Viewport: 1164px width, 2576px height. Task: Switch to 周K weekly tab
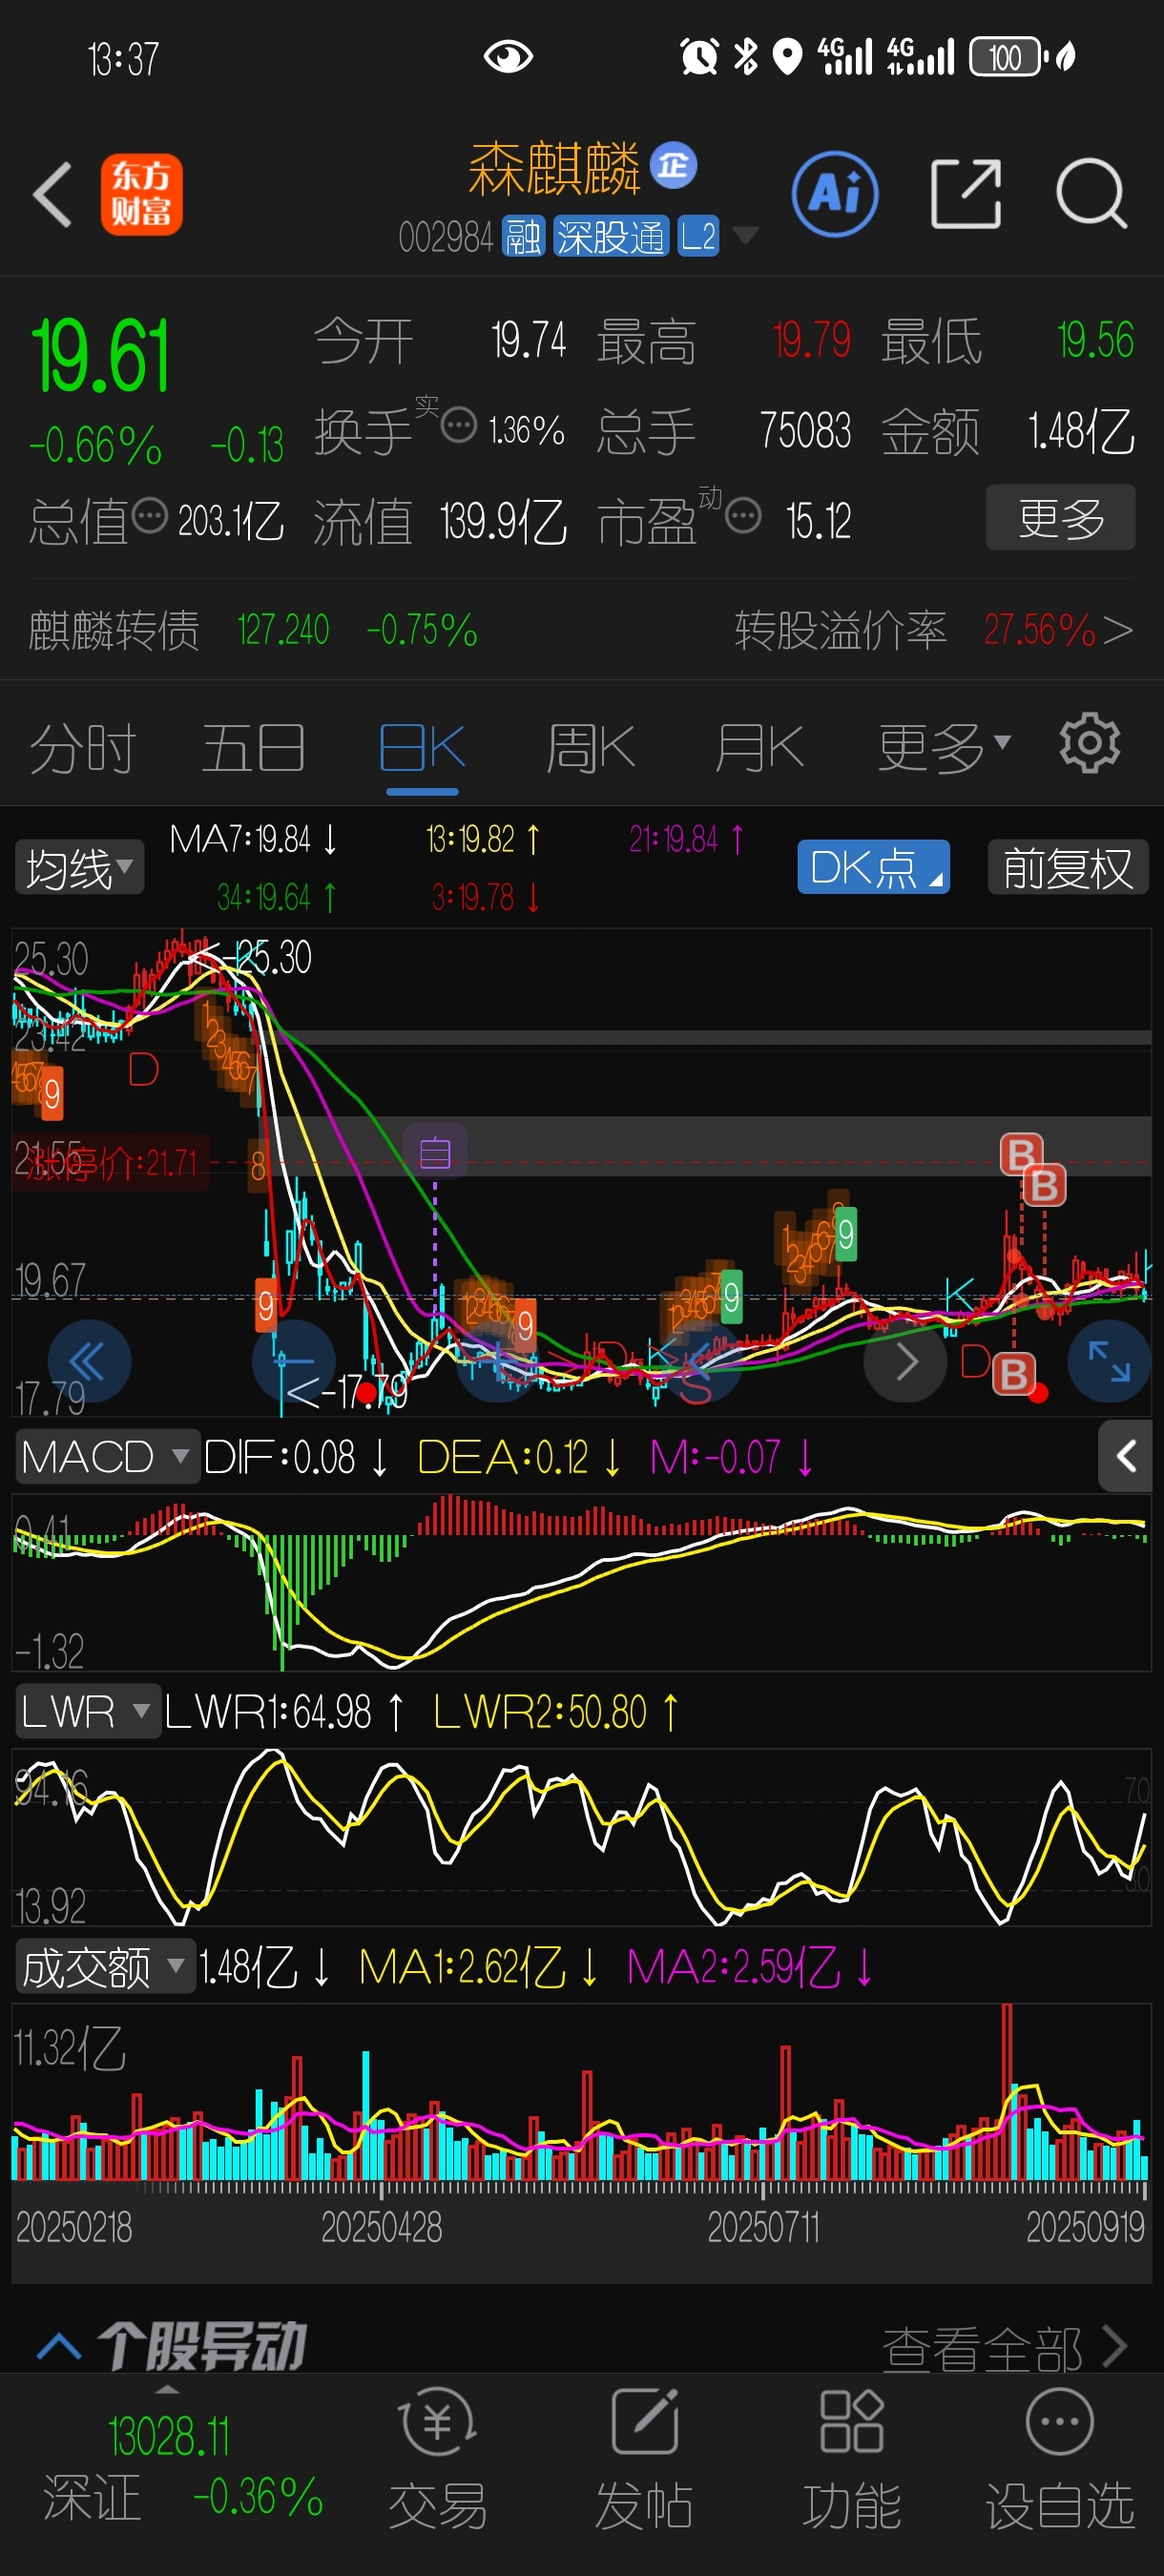click(x=590, y=748)
